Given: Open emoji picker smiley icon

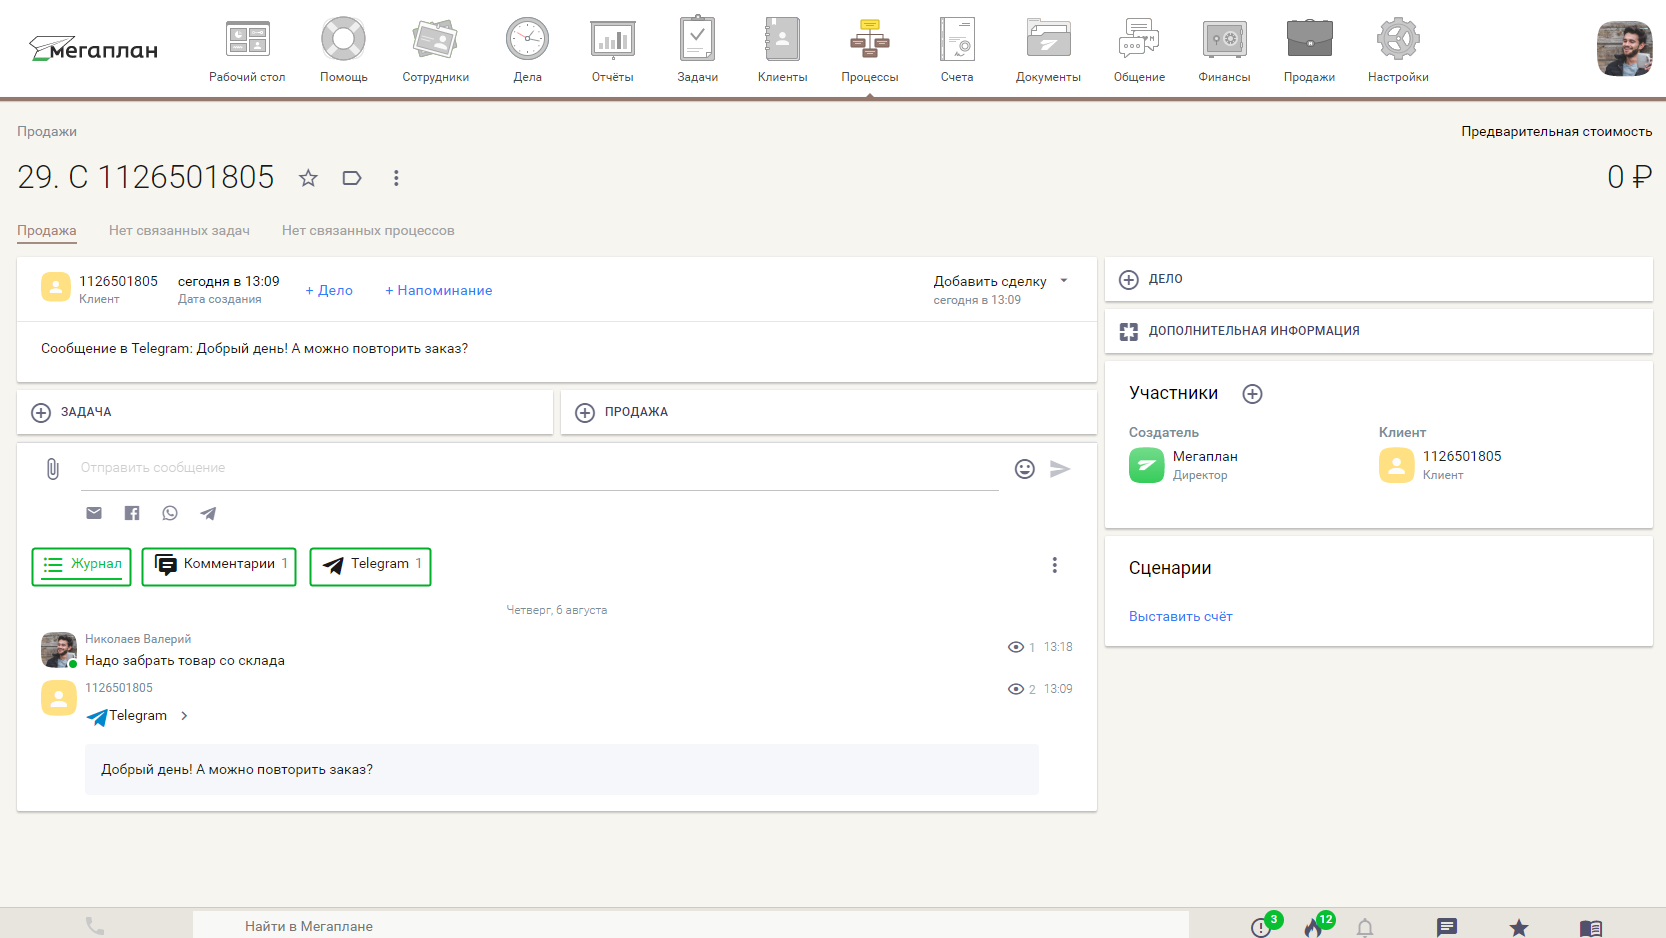Looking at the screenshot, I should point(1025,469).
